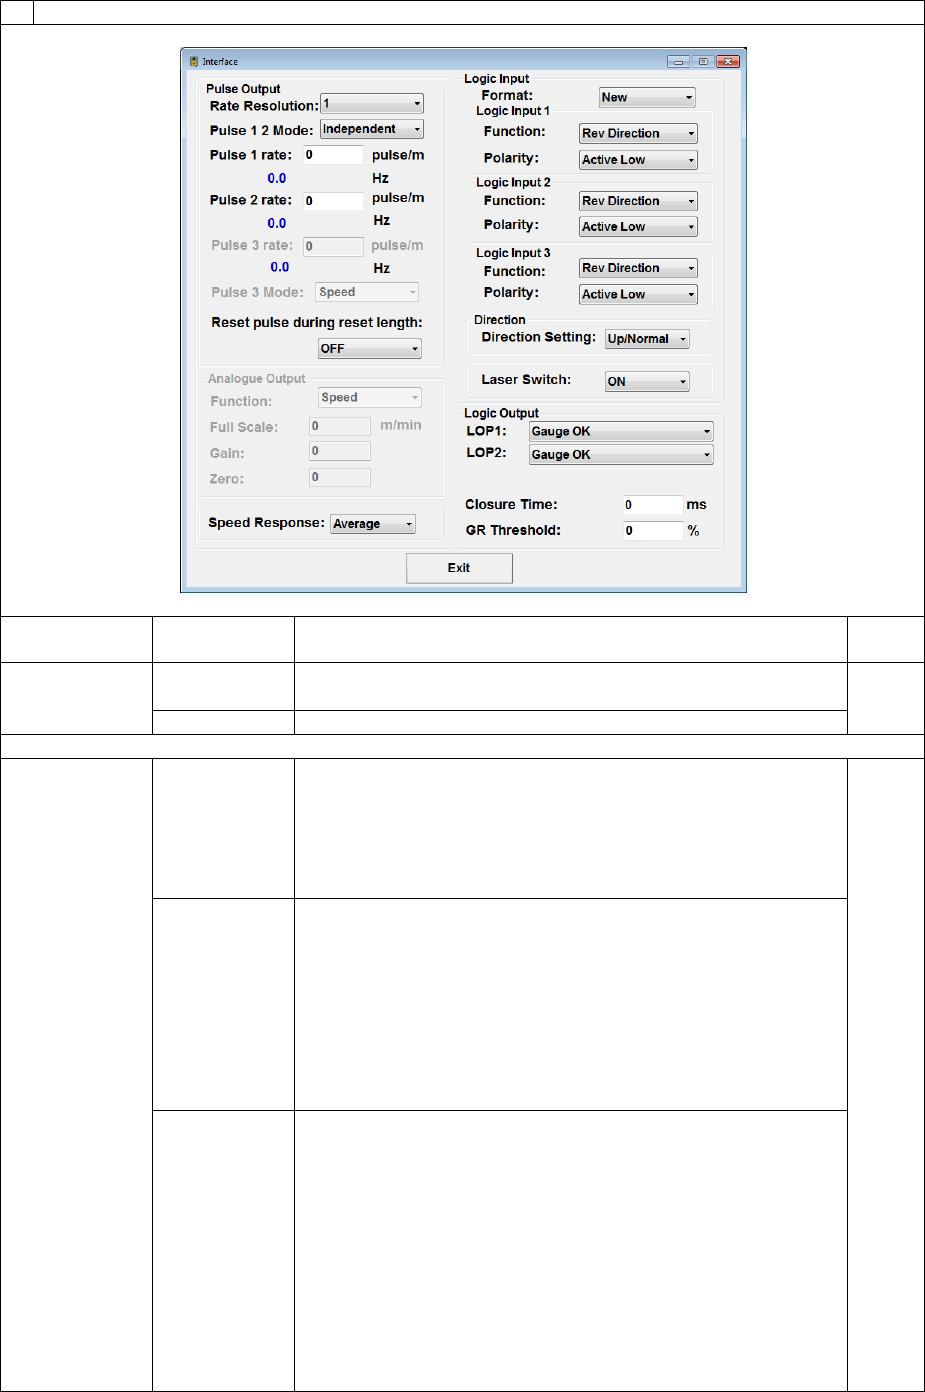The image size is (925, 1392).
Task: Click the GR Threshold input field
Action: [x=652, y=531]
